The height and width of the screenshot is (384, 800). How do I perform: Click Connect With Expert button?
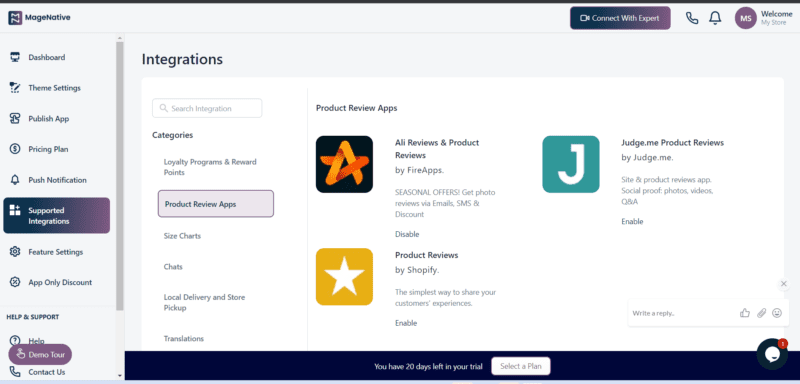[x=620, y=18]
